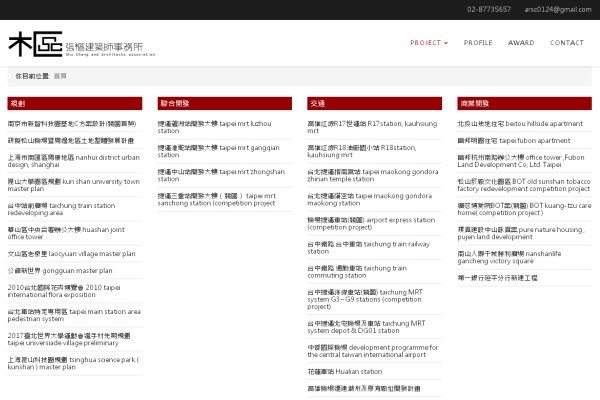Open the PROFILE menu item
This screenshot has height=400, width=600.
point(478,43)
